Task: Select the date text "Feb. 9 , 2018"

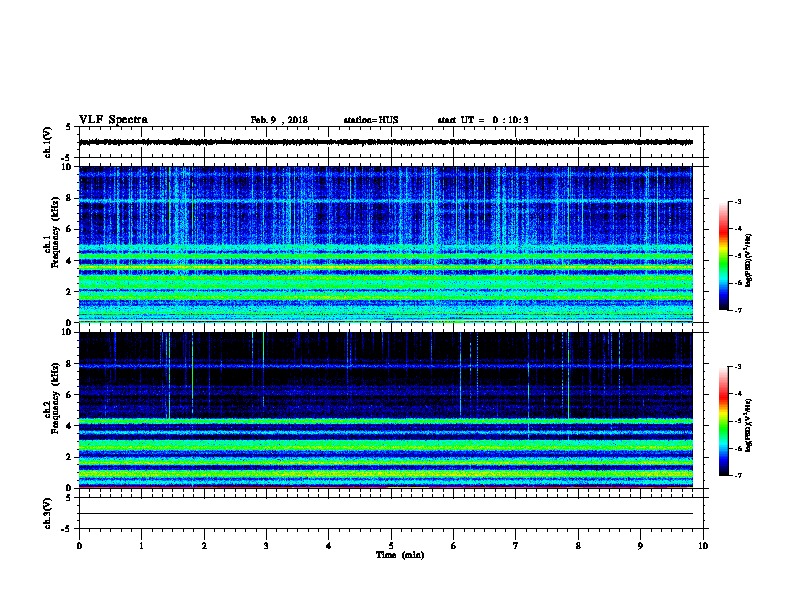Action: pyautogui.click(x=279, y=120)
